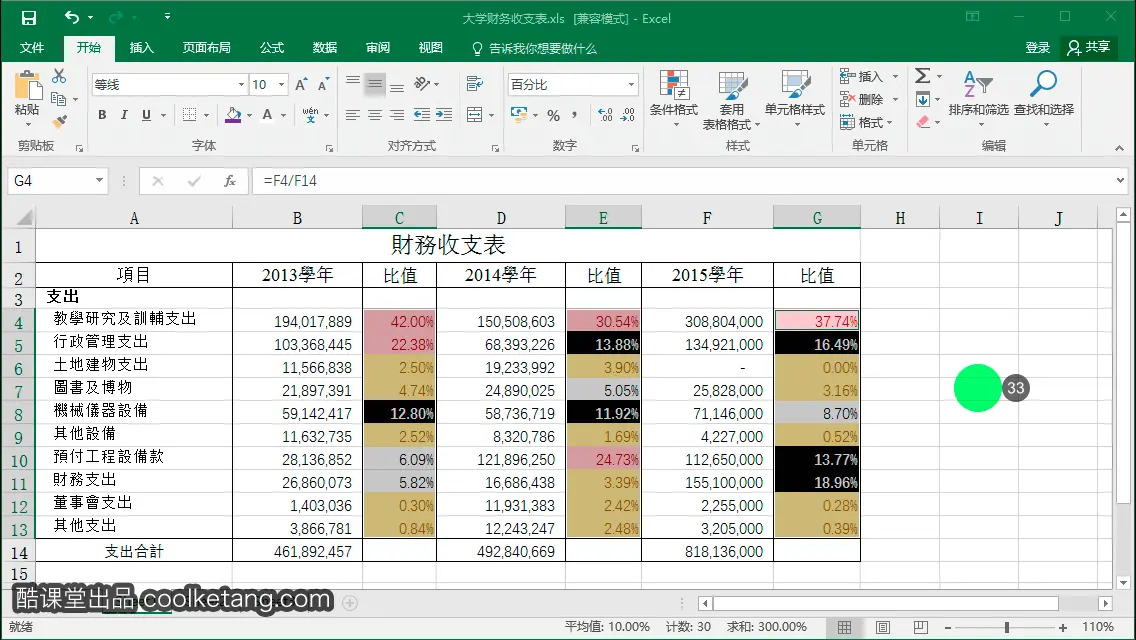This screenshot has height=640, width=1136.
Task: Click the 共享 Share button
Action: pos(1089,48)
